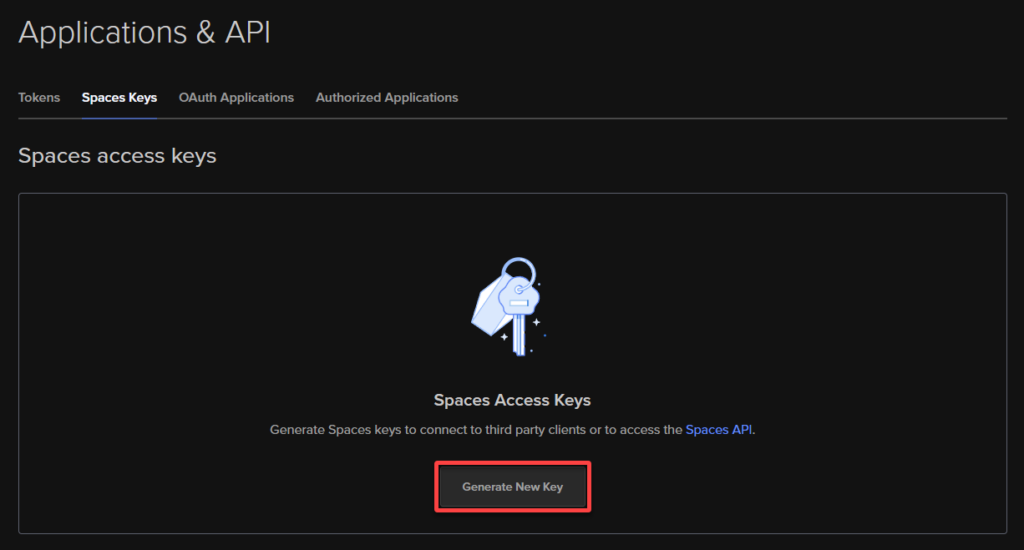Click the key illustration icon
The image size is (1024, 550).
pos(510,306)
